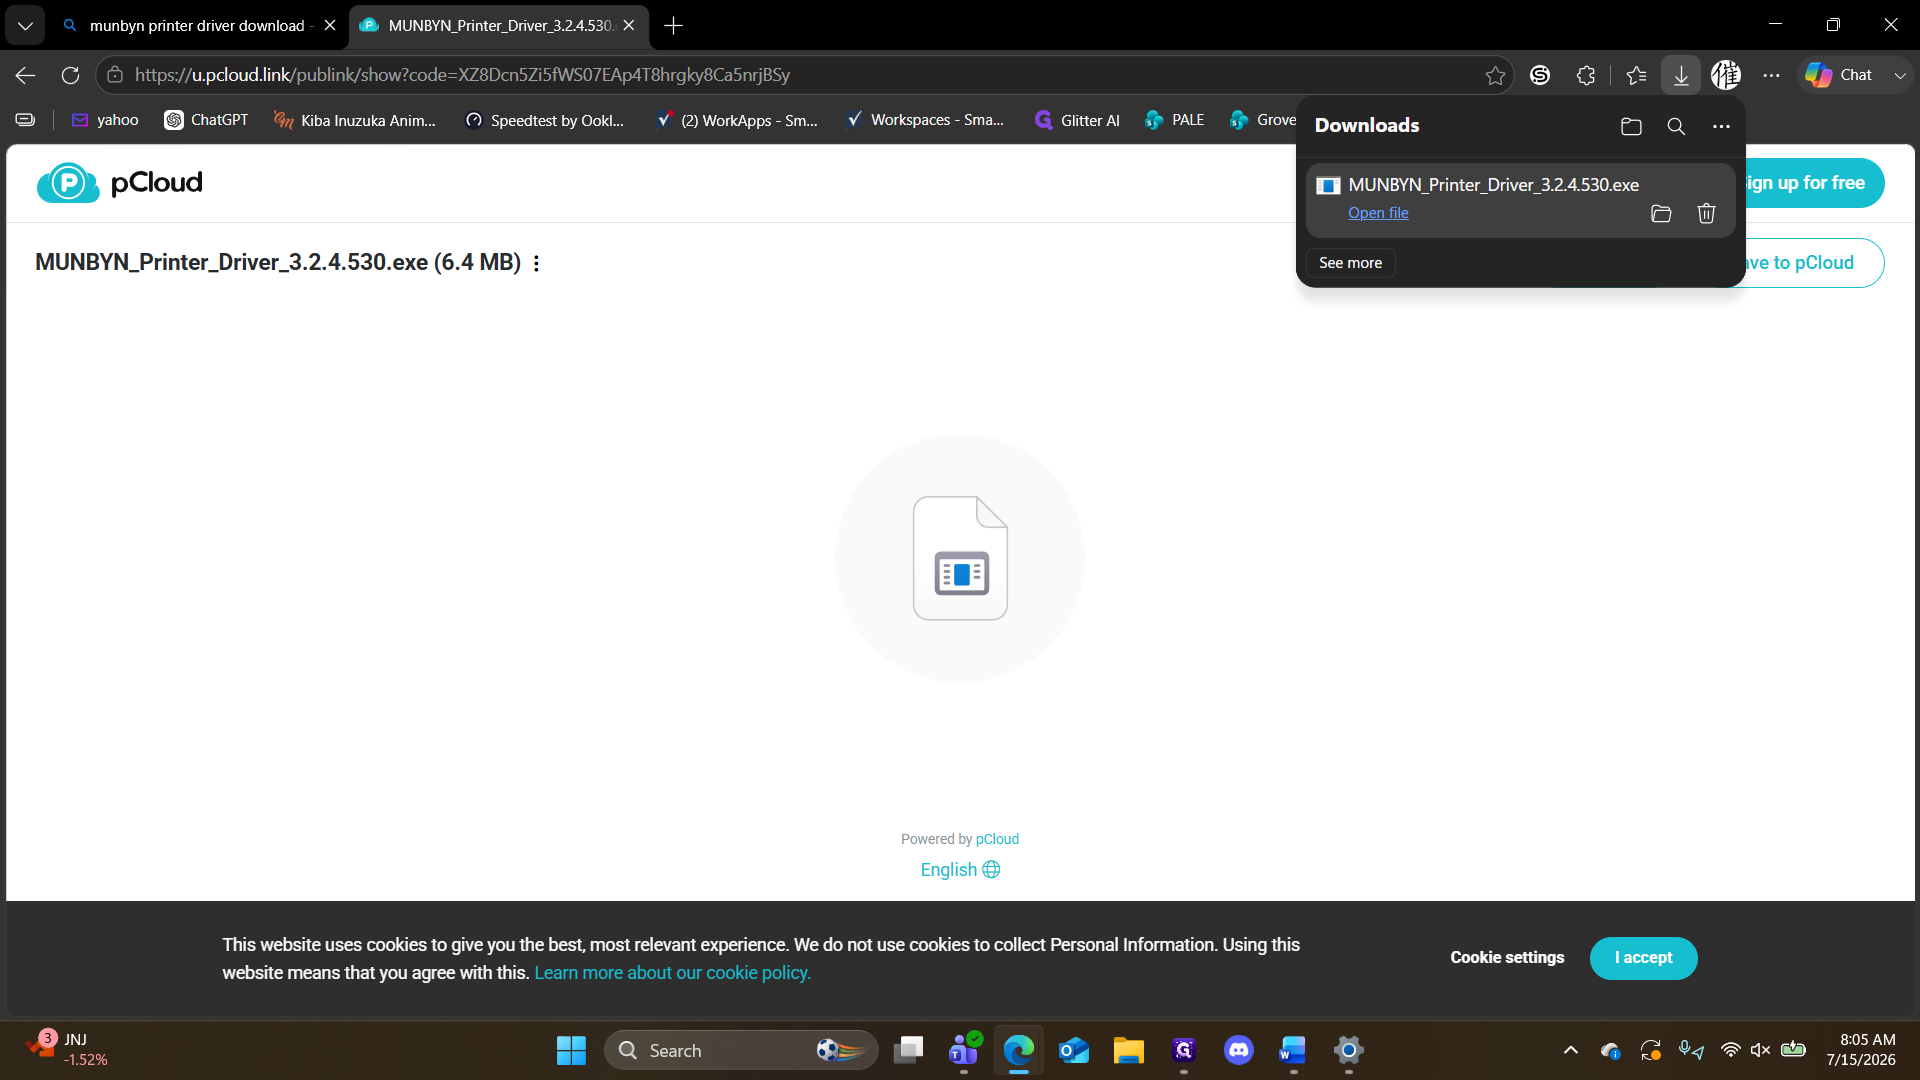Open file options three-dot menu

[x=537, y=263]
